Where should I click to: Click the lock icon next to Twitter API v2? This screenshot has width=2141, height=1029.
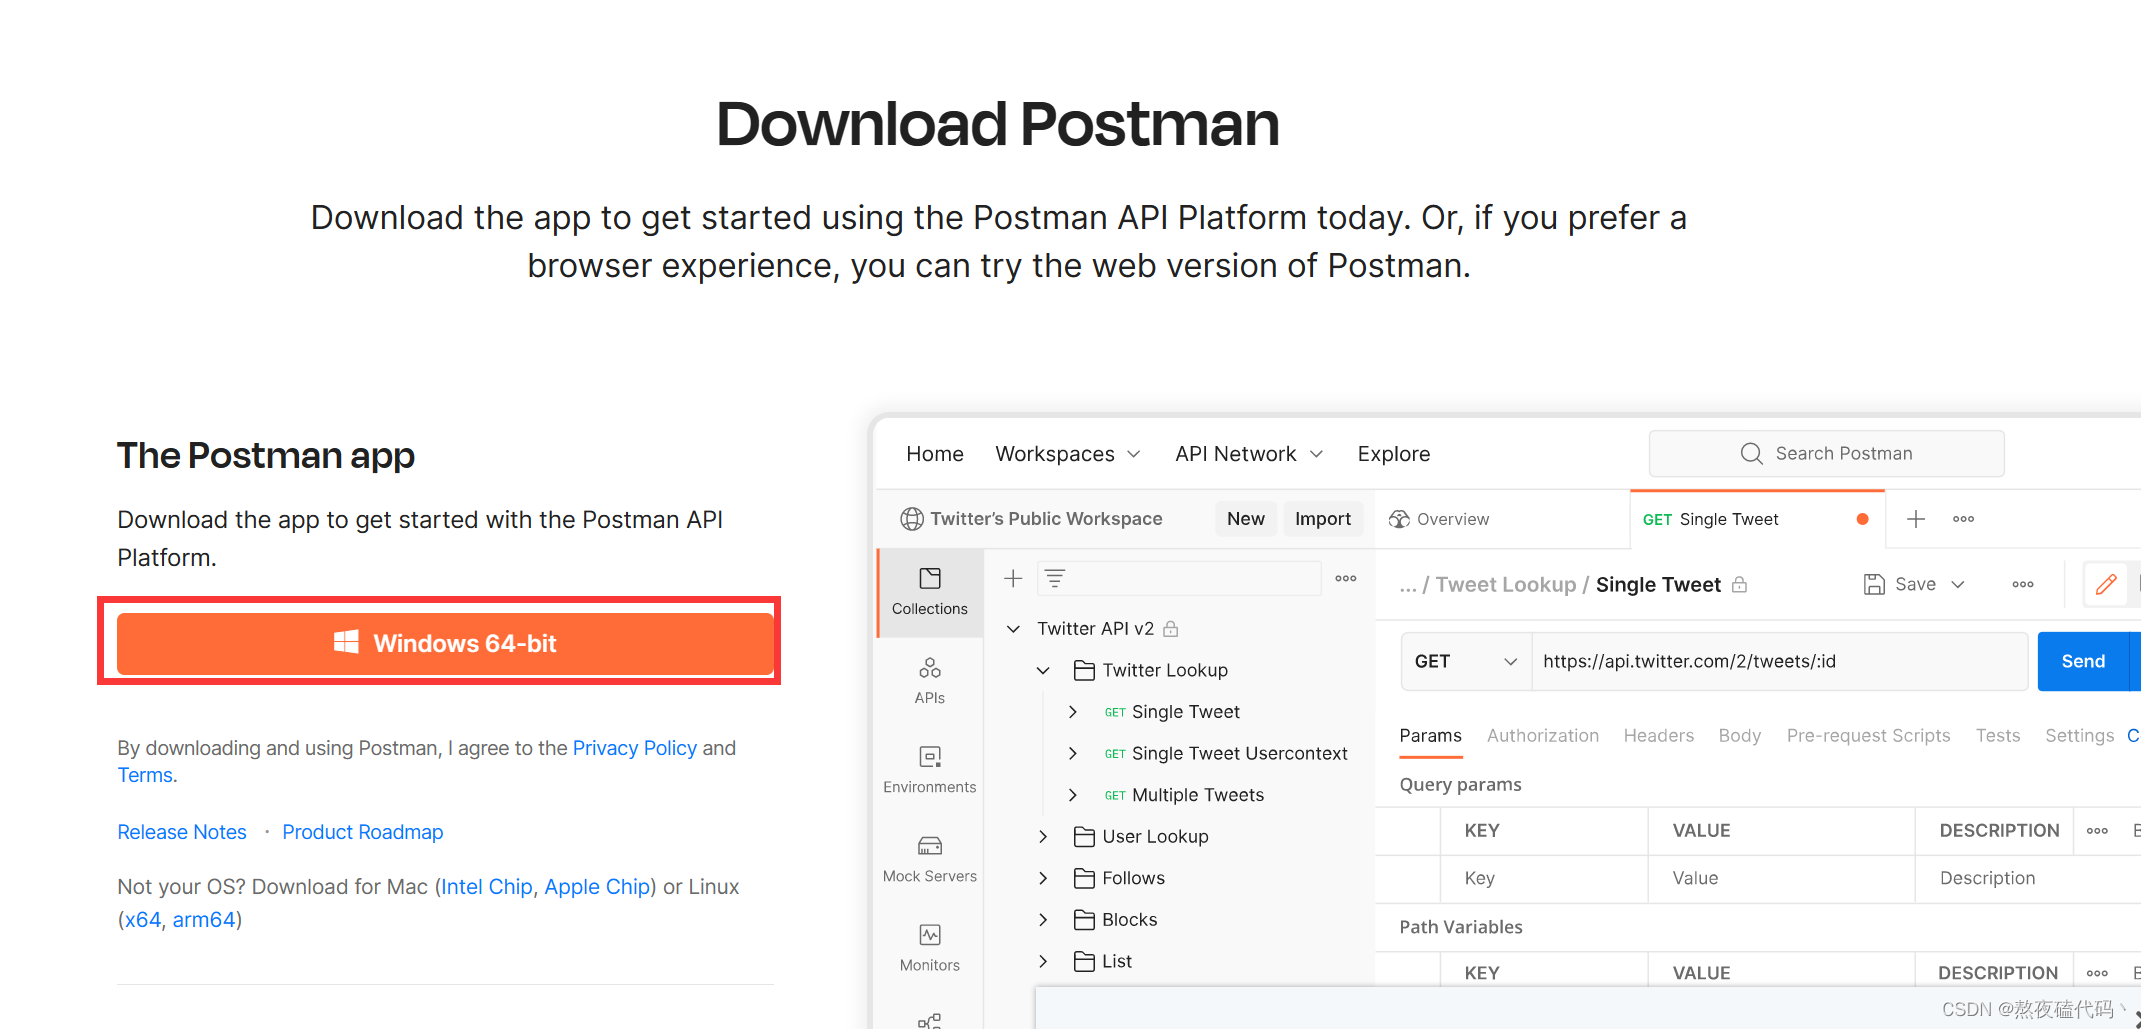1171,628
